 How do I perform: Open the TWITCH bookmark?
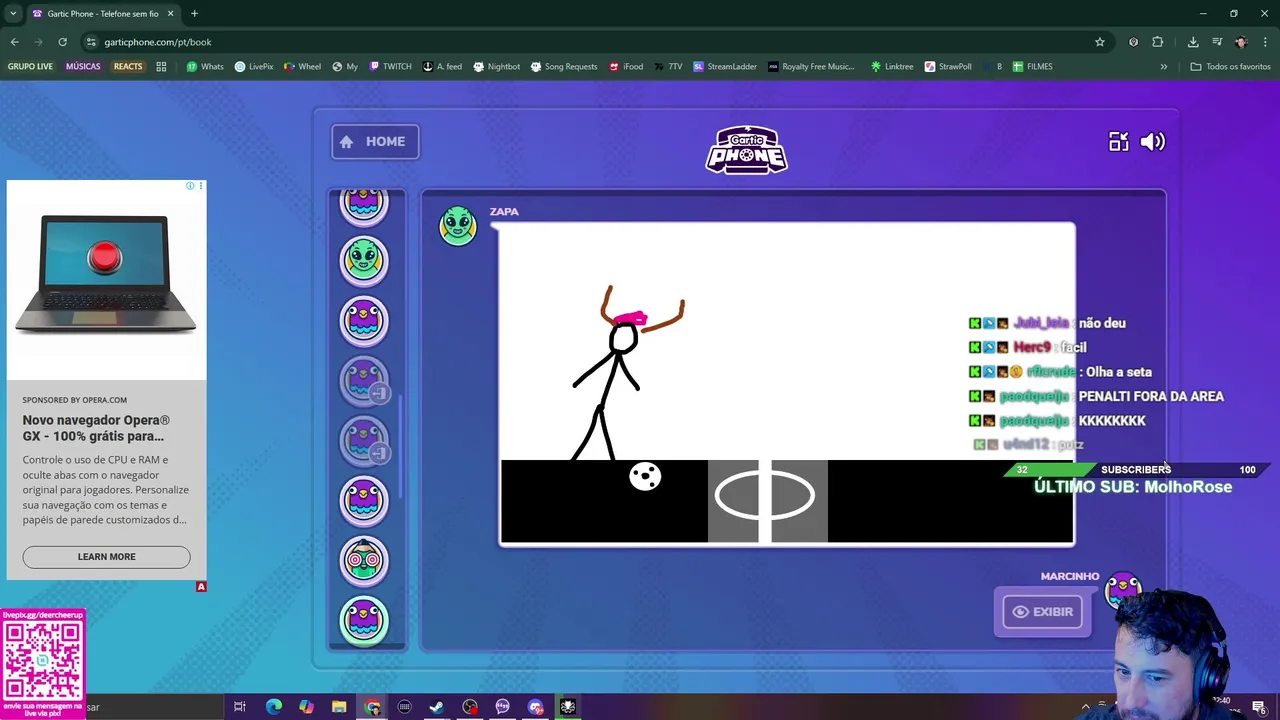[390, 67]
